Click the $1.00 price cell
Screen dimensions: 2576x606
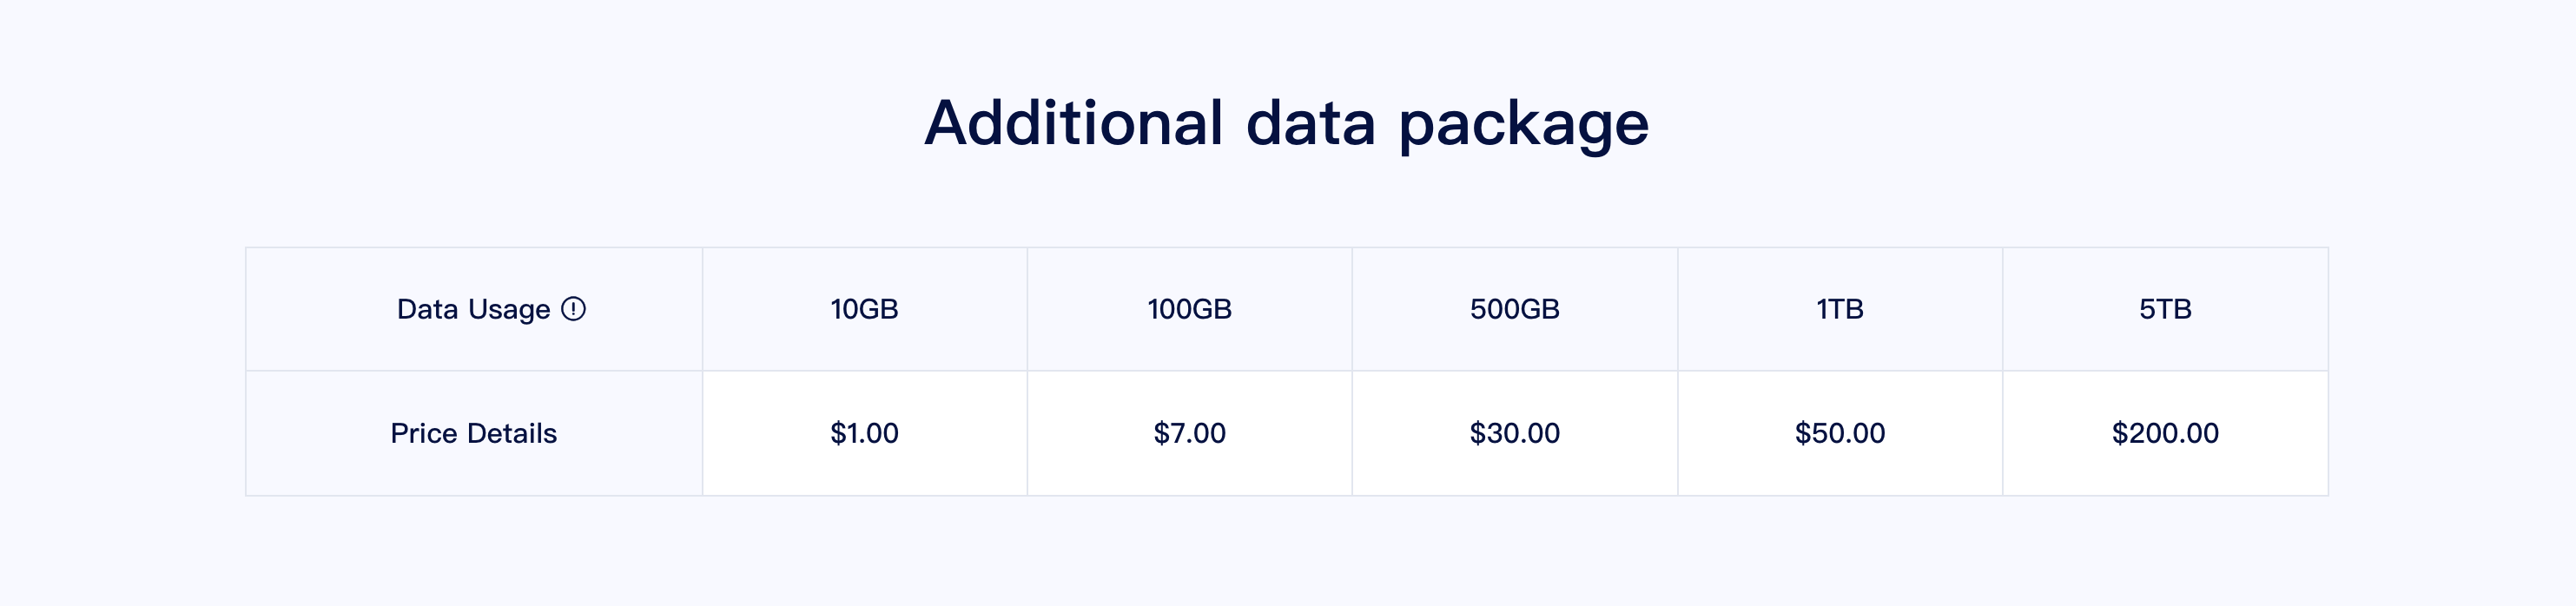tap(864, 433)
